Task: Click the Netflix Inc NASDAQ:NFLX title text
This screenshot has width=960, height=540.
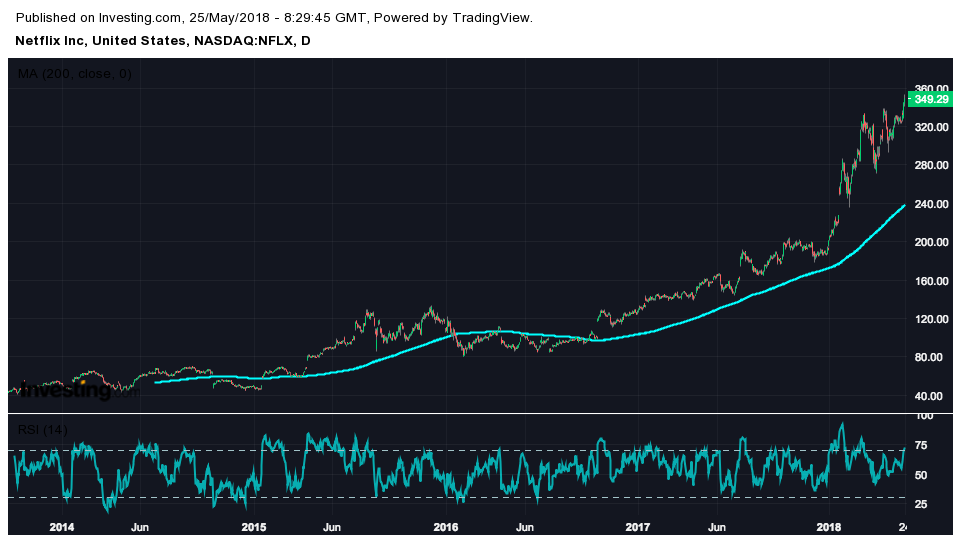Action: [x=163, y=41]
